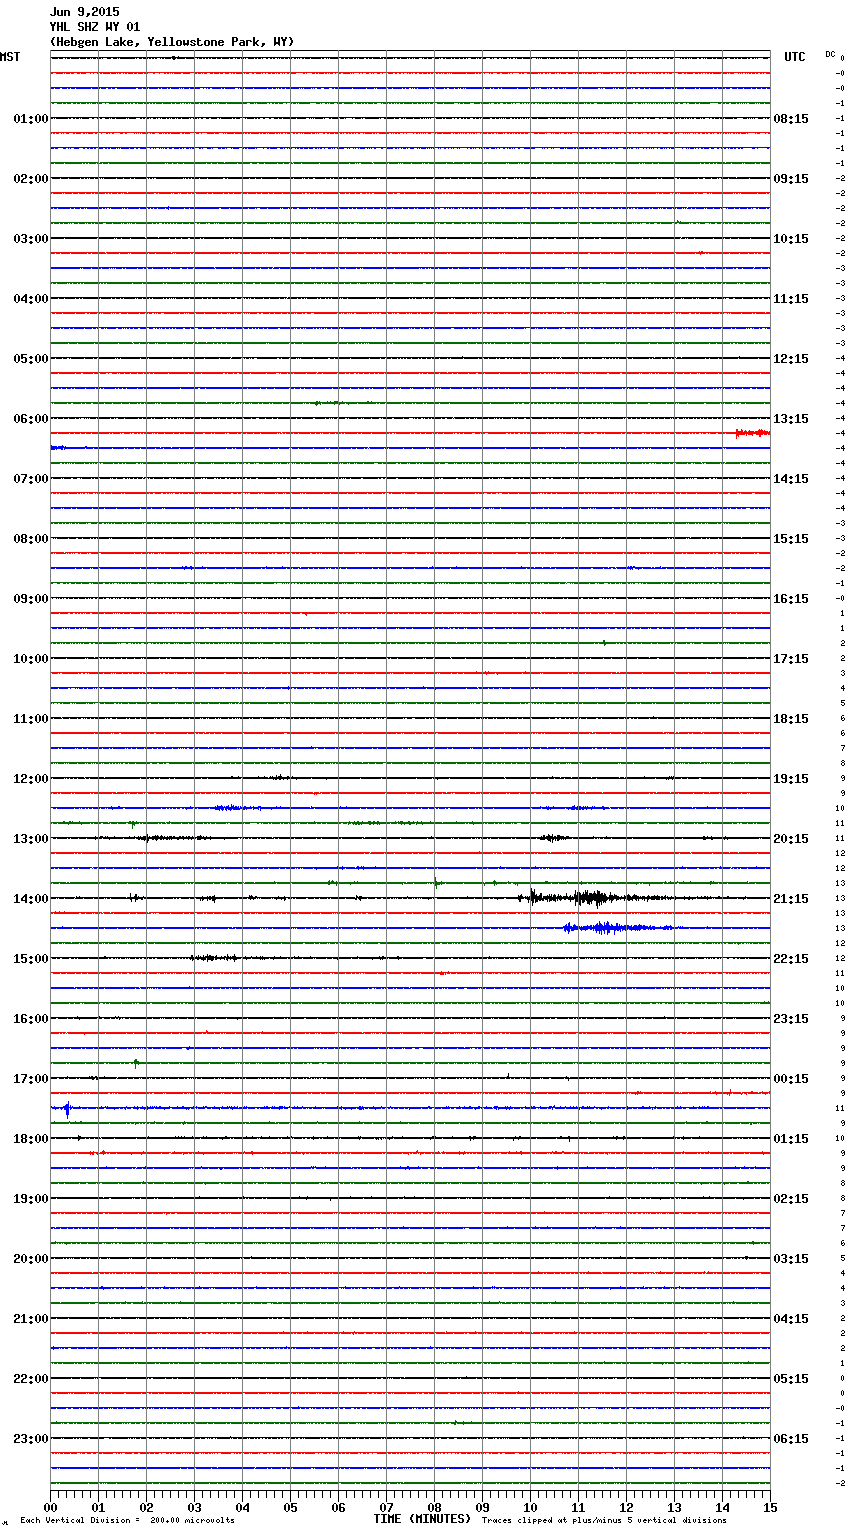Click the "13:15" UTC time label
The height and width of the screenshot is (1534, 850).
click(x=791, y=419)
